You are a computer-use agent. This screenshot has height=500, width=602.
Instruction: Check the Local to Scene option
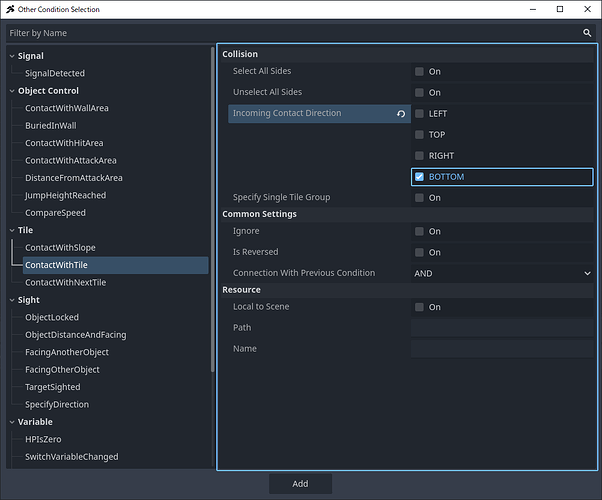point(419,307)
